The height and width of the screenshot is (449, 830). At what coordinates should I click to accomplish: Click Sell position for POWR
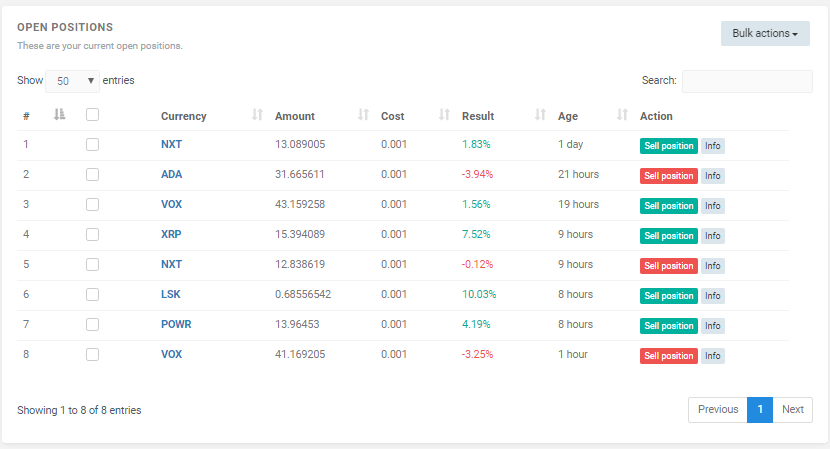click(x=668, y=325)
